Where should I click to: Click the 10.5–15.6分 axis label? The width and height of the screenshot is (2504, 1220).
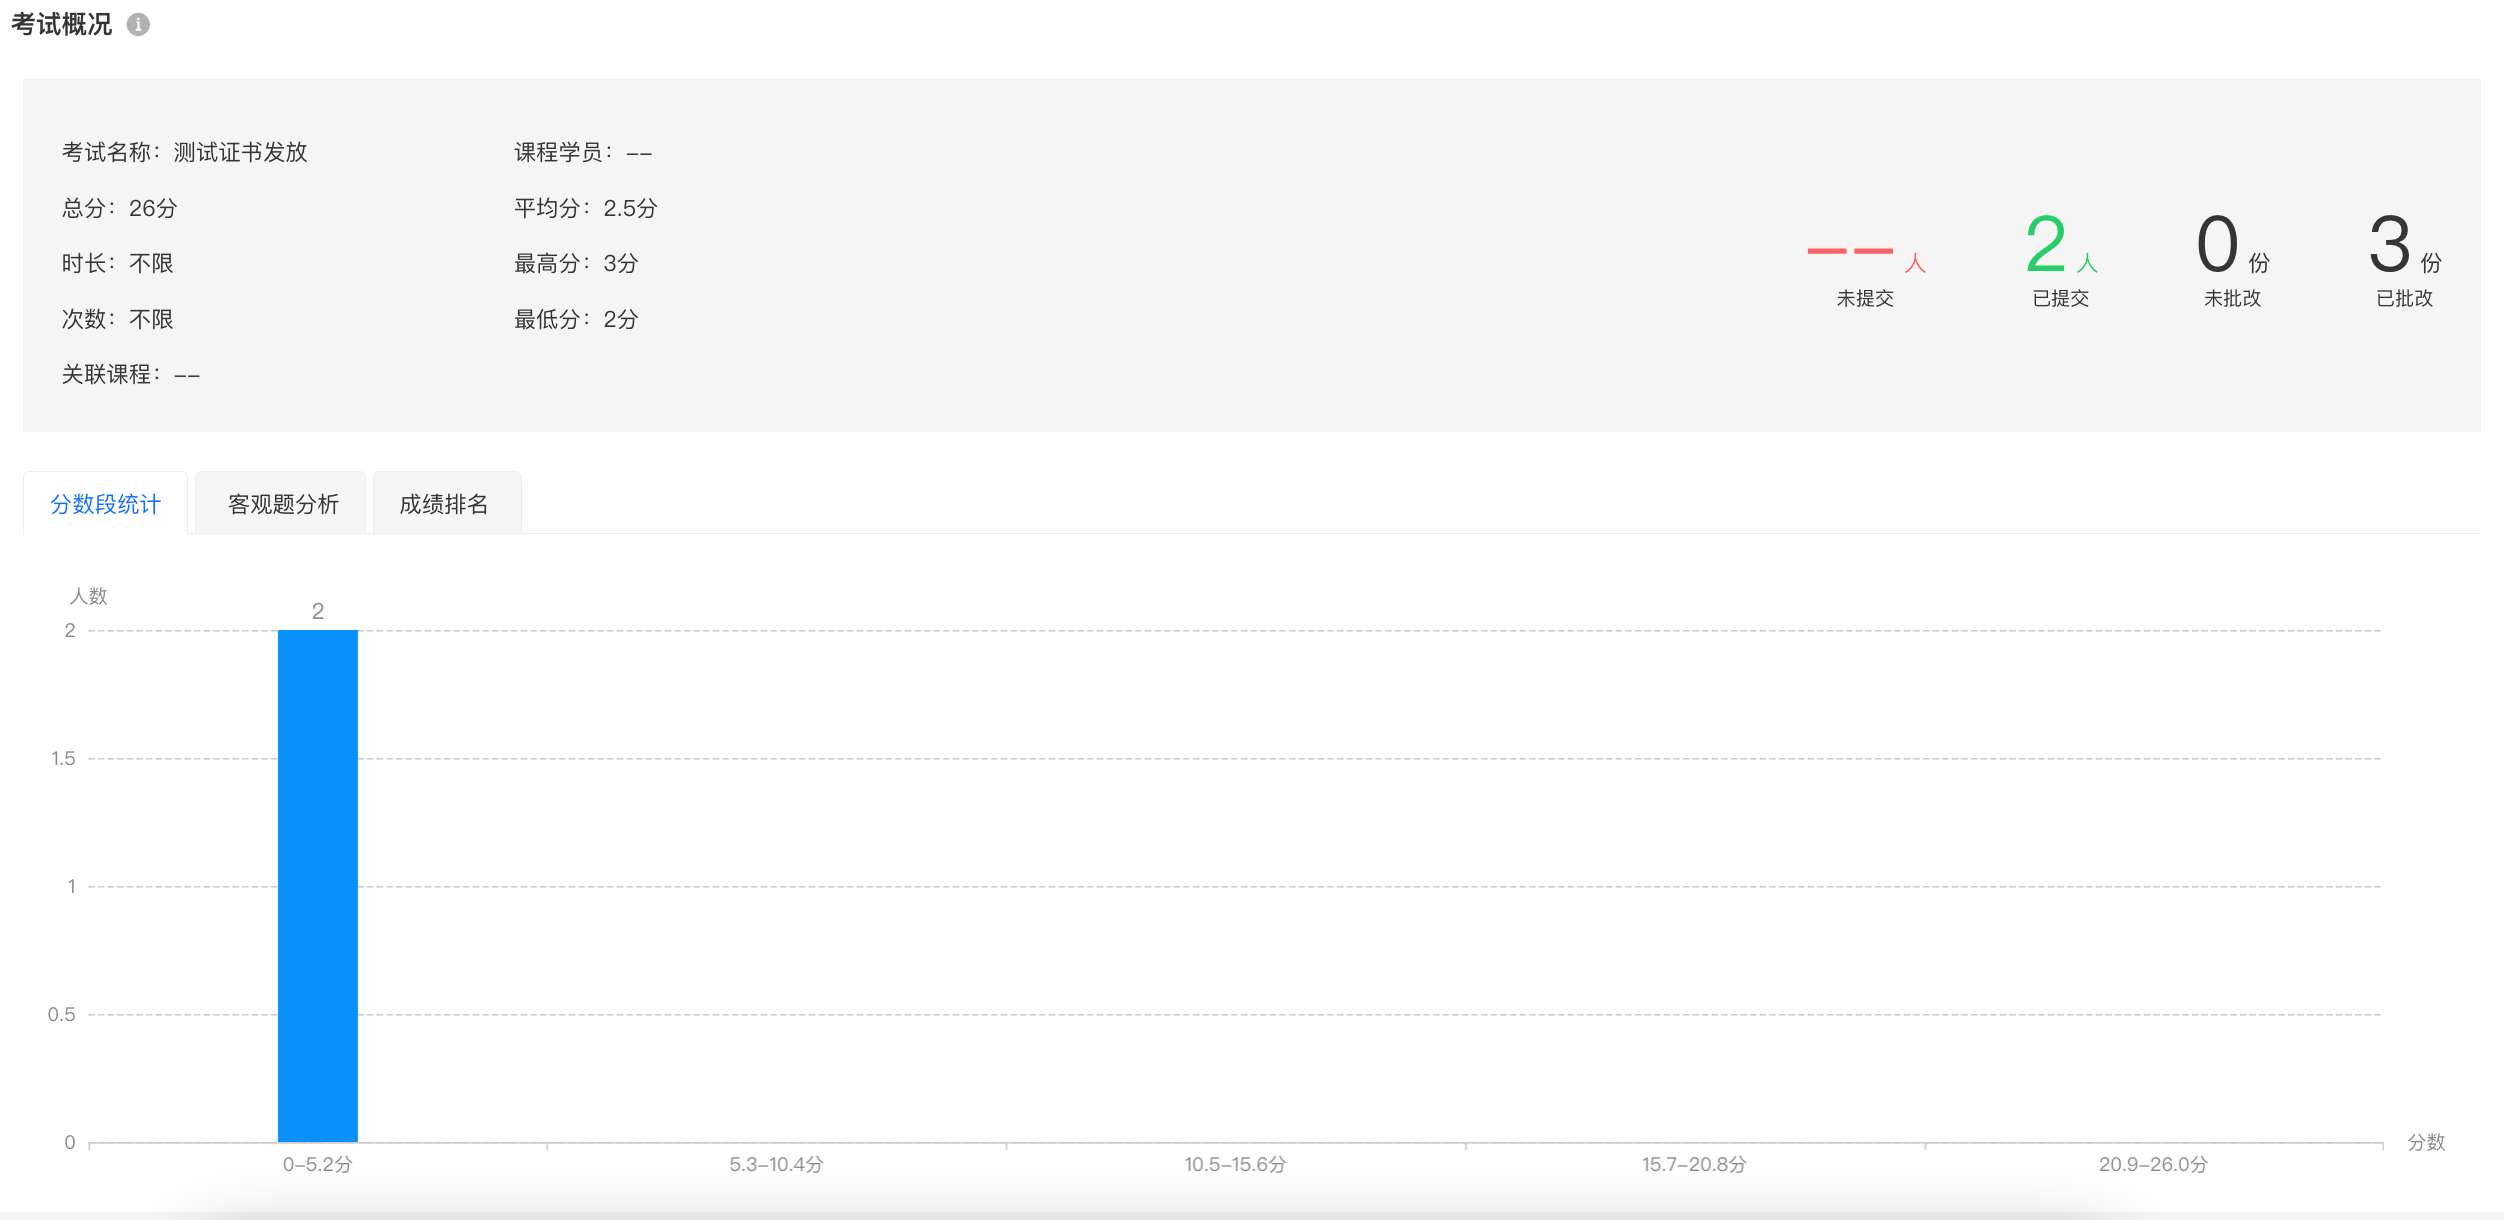[1235, 1164]
